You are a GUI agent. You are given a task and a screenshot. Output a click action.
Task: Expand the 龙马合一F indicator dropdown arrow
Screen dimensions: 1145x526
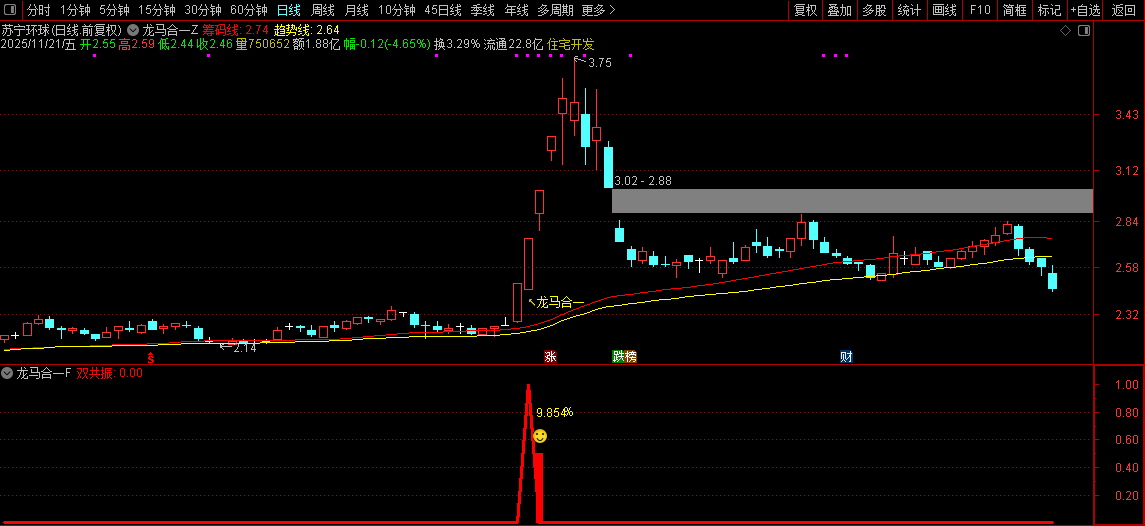click(x=7, y=373)
